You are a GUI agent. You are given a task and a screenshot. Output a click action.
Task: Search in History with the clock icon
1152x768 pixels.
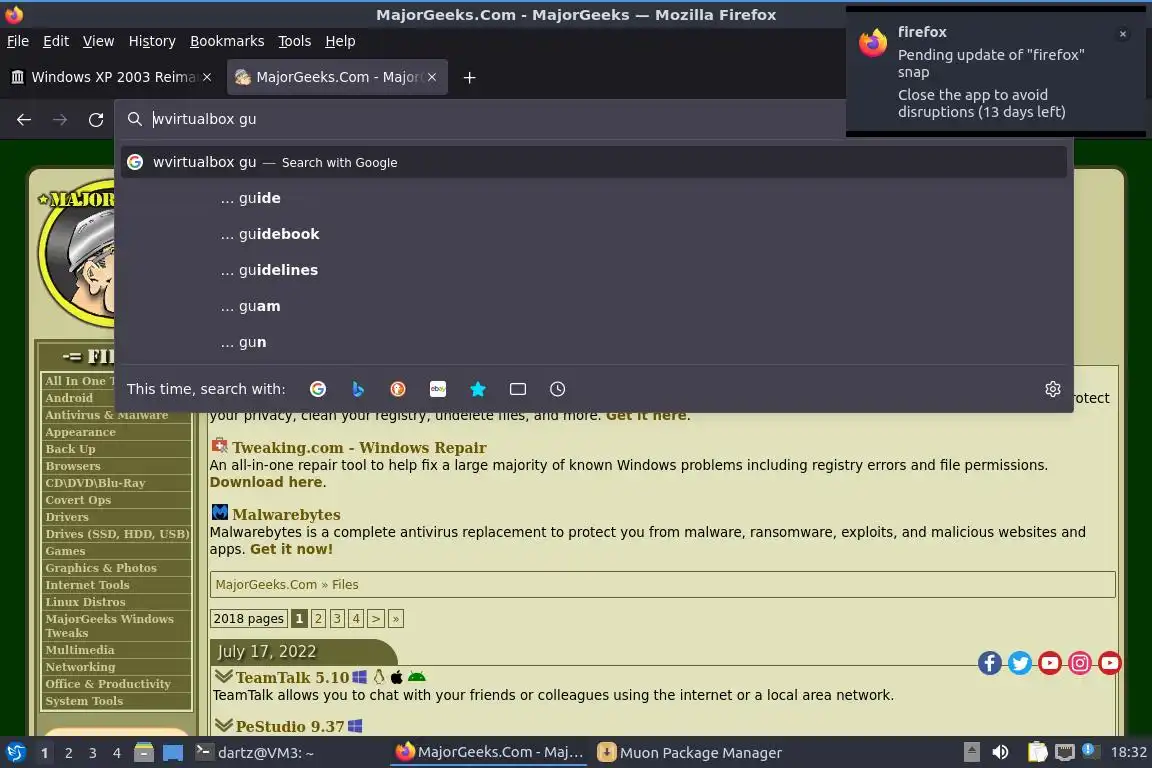point(558,389)
